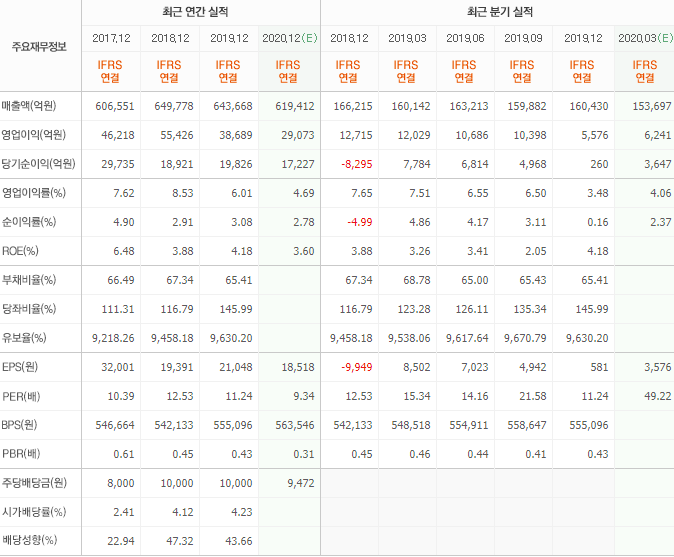Click the 최근 연간 실적 header
Screen dimensions: 674x557
(195, 12)
